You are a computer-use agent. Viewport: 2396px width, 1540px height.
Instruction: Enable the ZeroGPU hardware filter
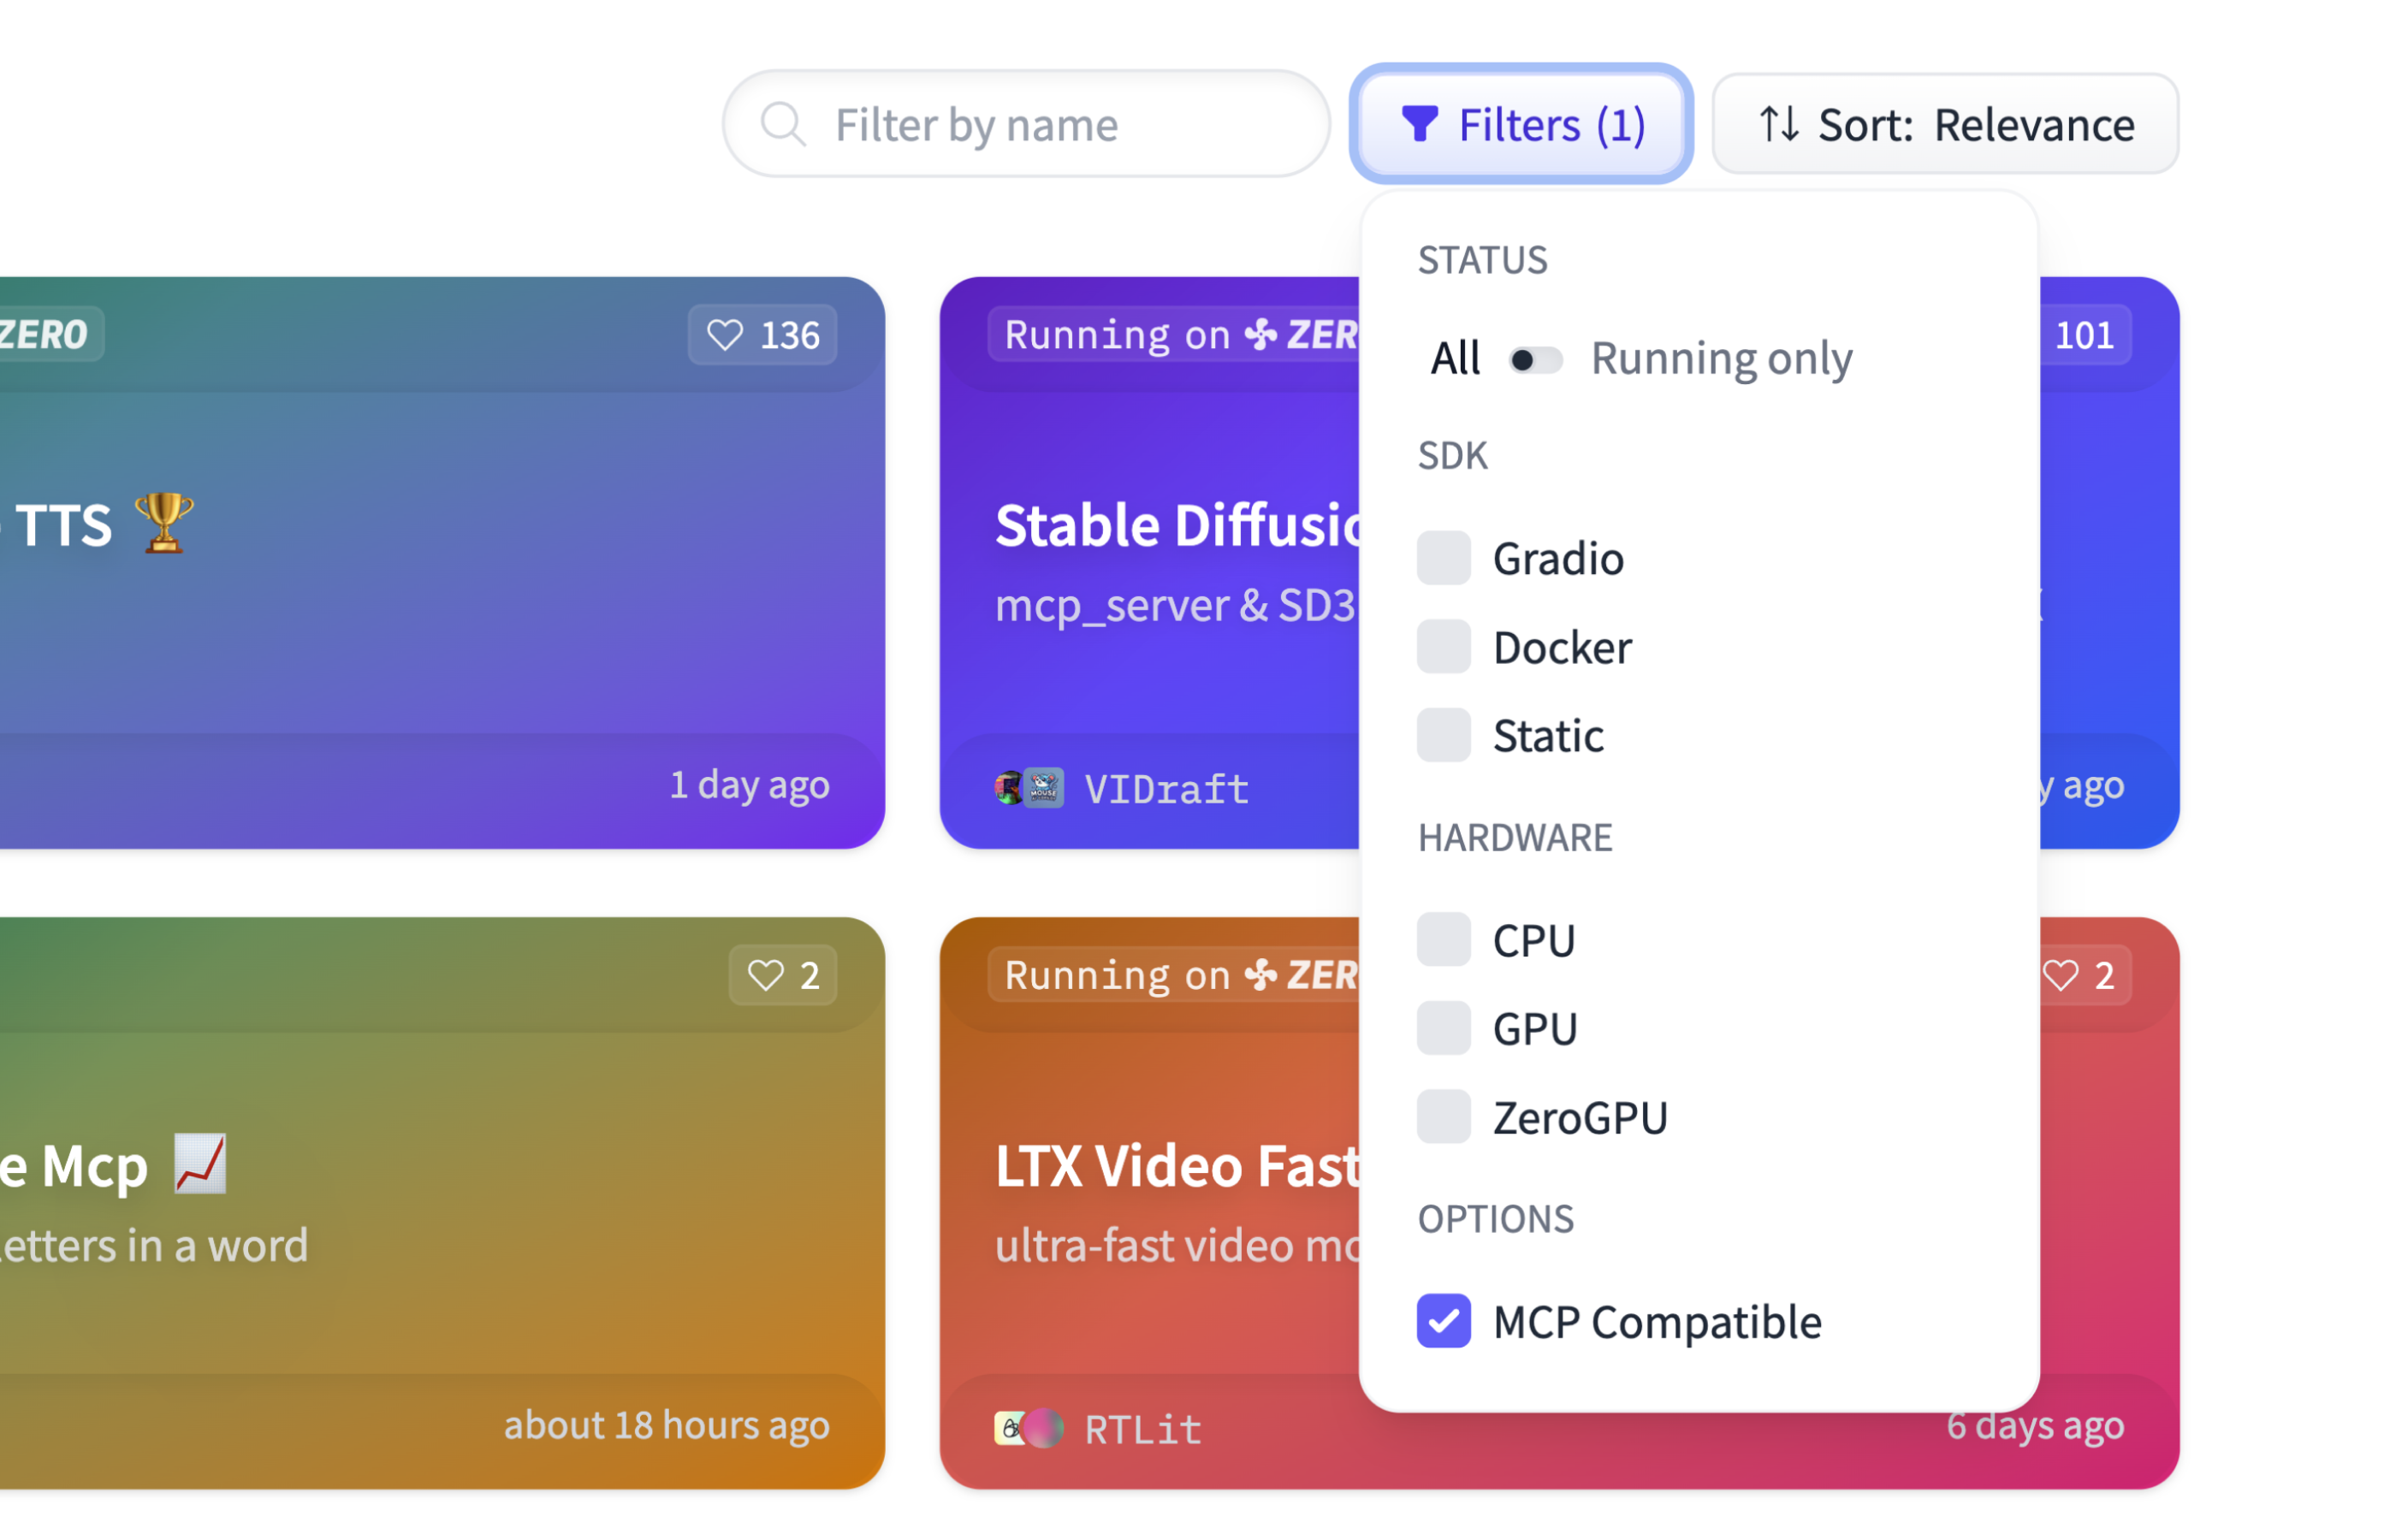pos(1443,1117)
